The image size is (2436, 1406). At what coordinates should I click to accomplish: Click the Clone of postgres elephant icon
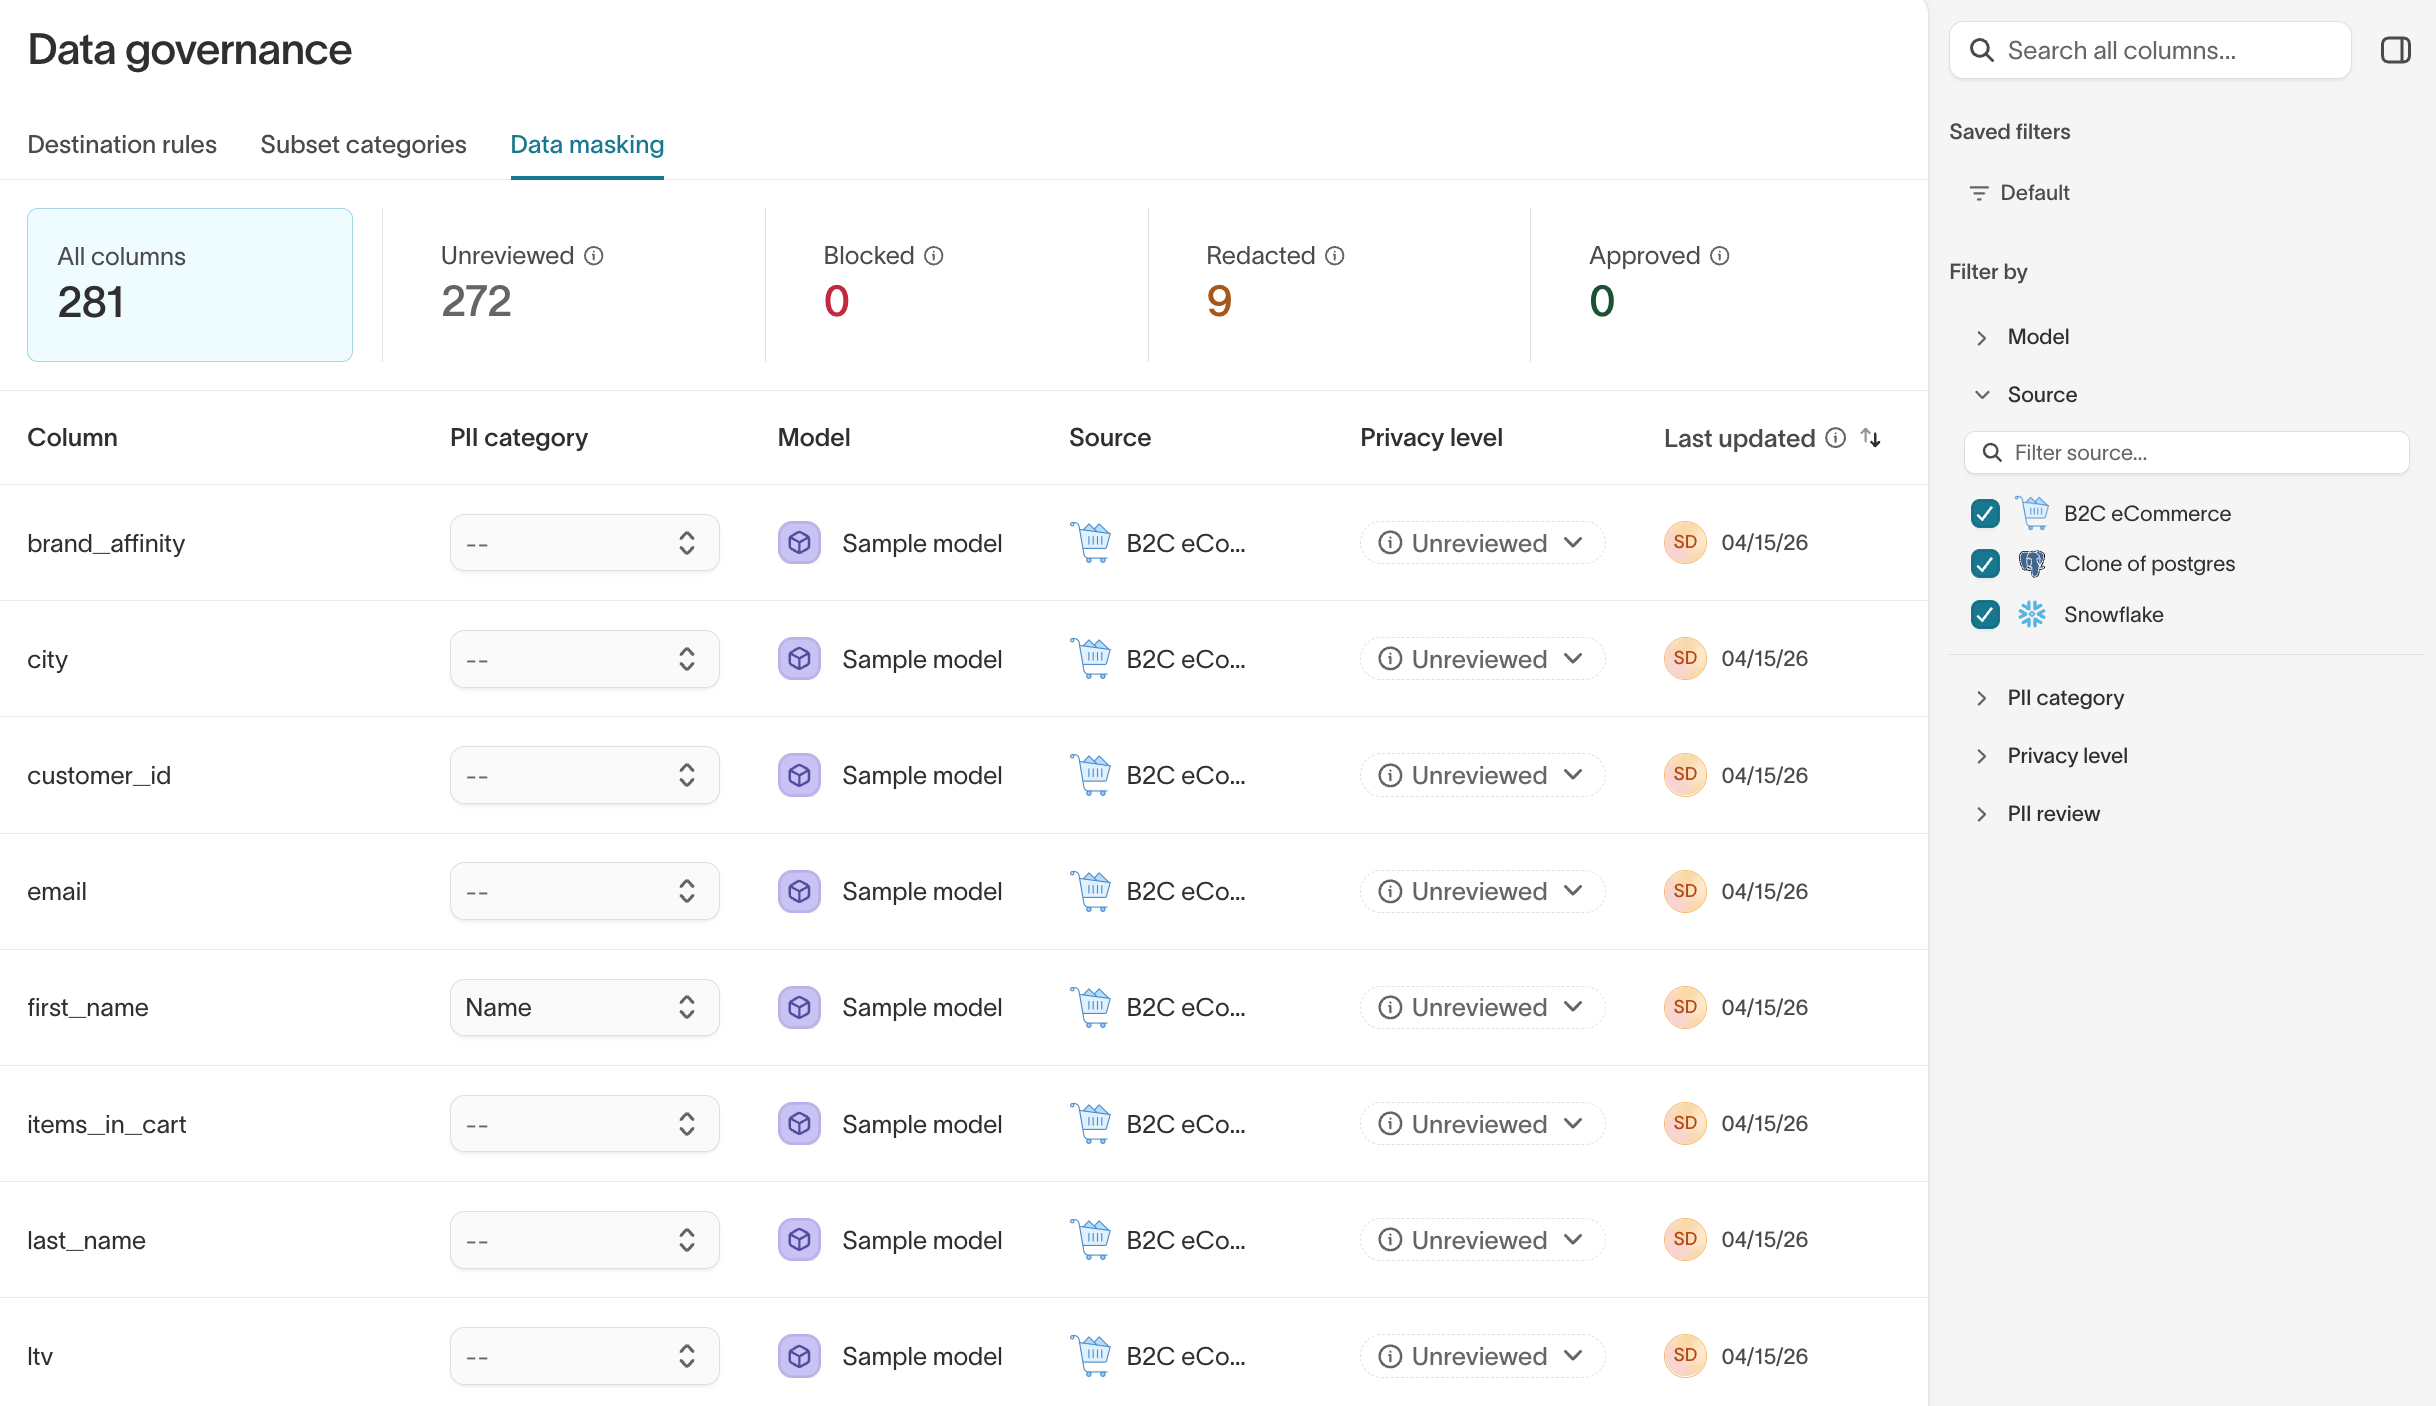(2032, 564)
